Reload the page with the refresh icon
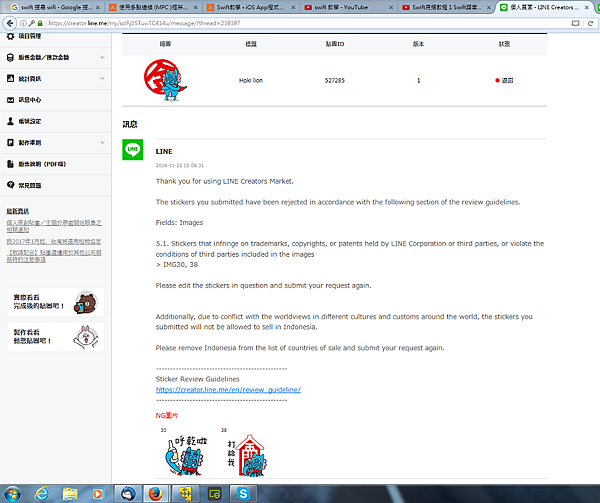 click(590, 23)
